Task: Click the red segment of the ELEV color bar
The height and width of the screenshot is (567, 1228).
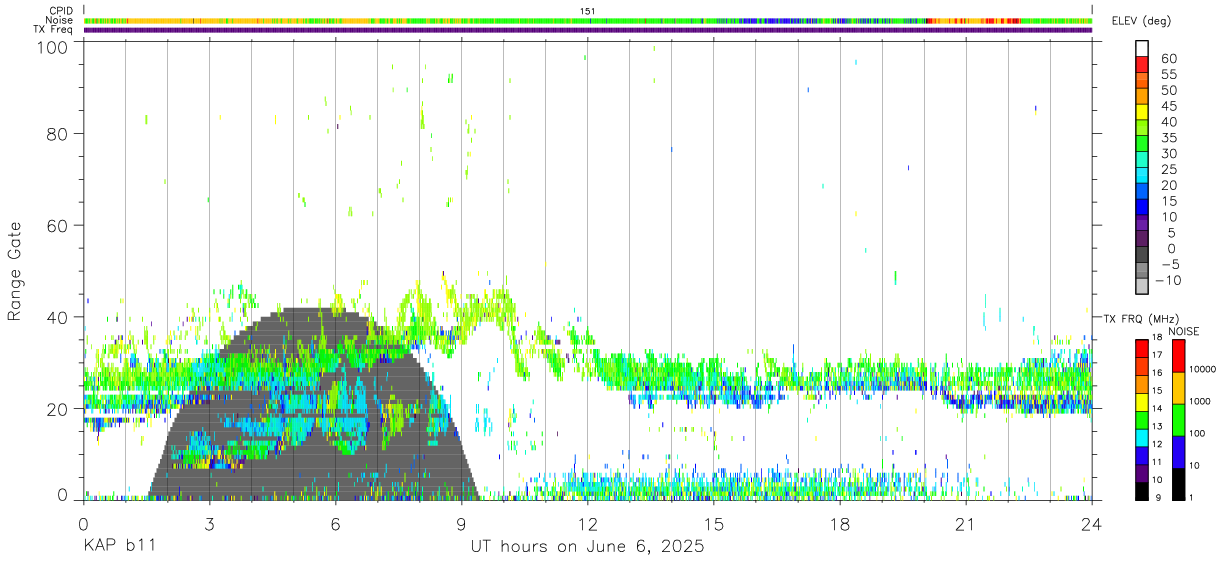Action: point(1143,64)
